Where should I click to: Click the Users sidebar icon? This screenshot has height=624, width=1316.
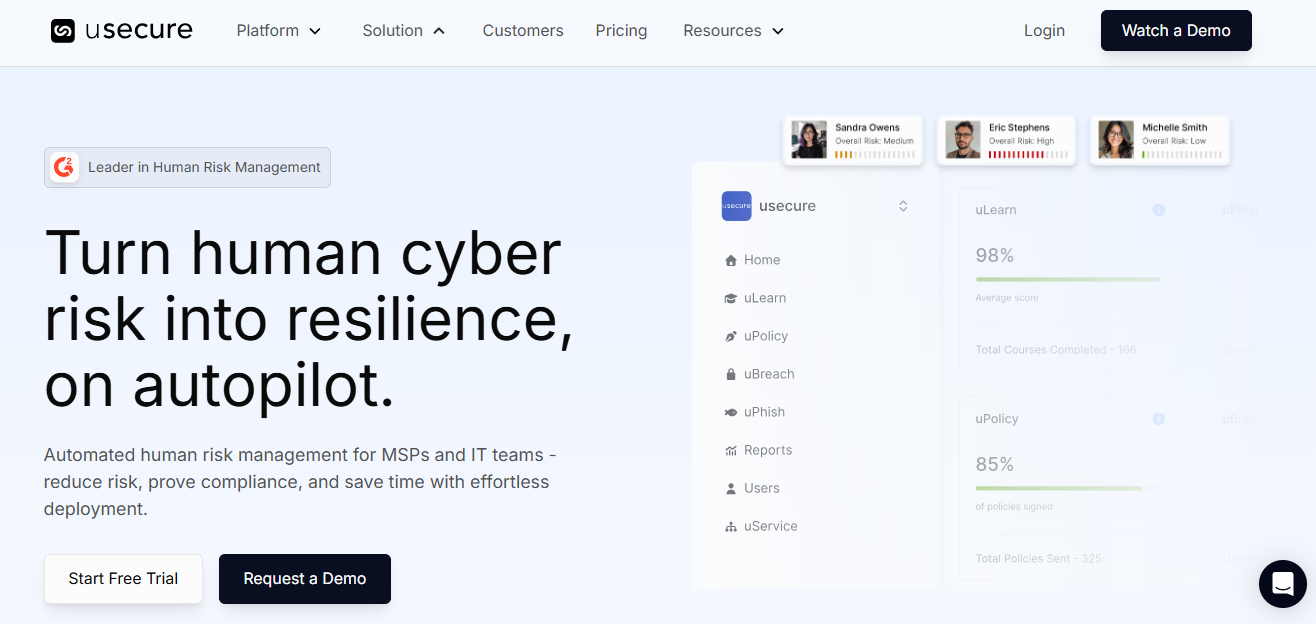pyautogui.click(x=731, y=487)
